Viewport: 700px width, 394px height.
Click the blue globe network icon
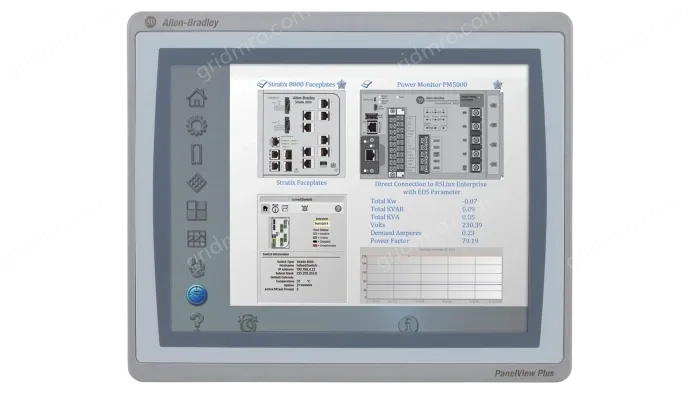point(197,295)
